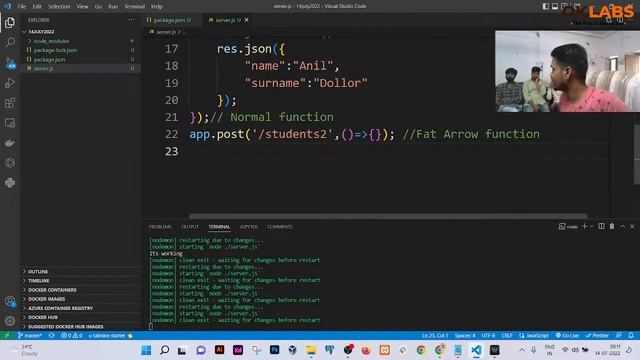
Task: Open the View menu
Action: (x=82, y=7)
